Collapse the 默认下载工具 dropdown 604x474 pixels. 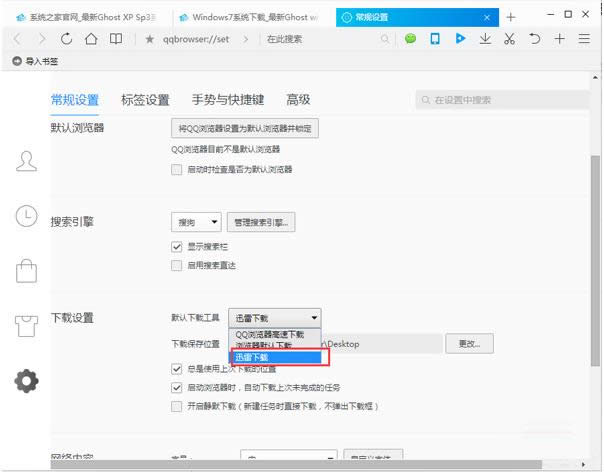tap(275, 318)
